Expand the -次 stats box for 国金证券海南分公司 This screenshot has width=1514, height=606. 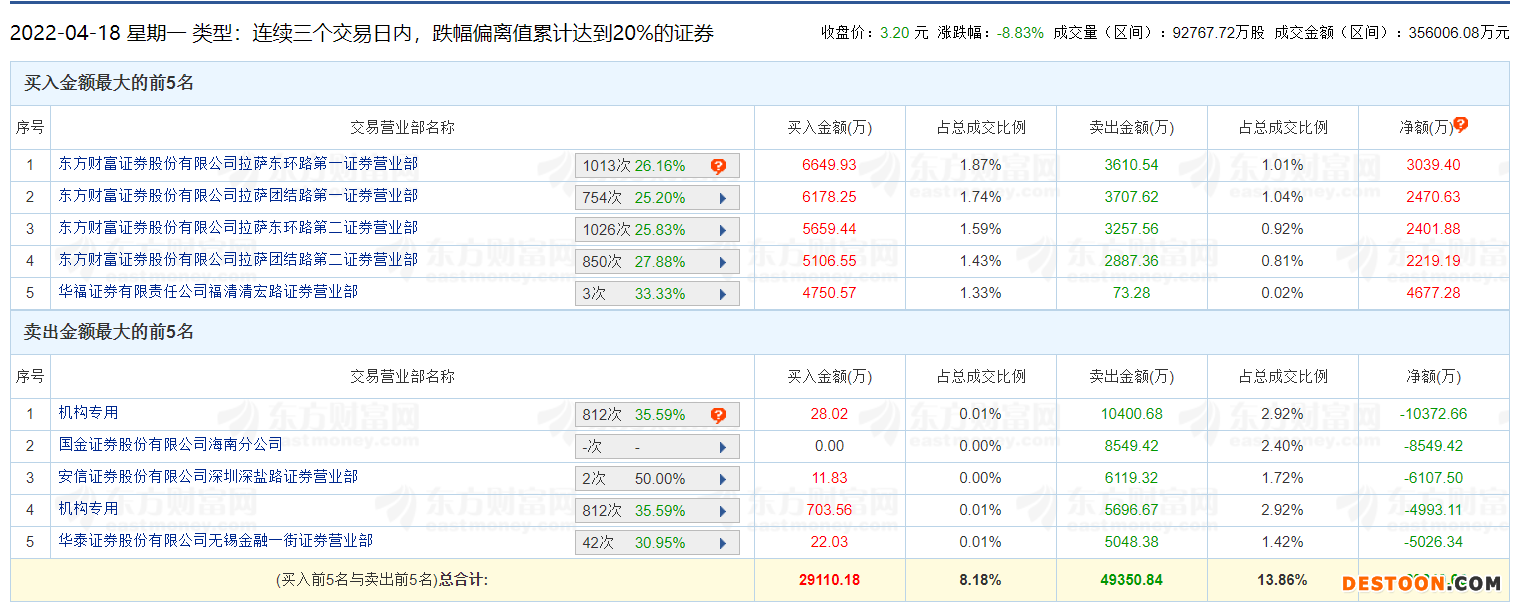point(723,447)
